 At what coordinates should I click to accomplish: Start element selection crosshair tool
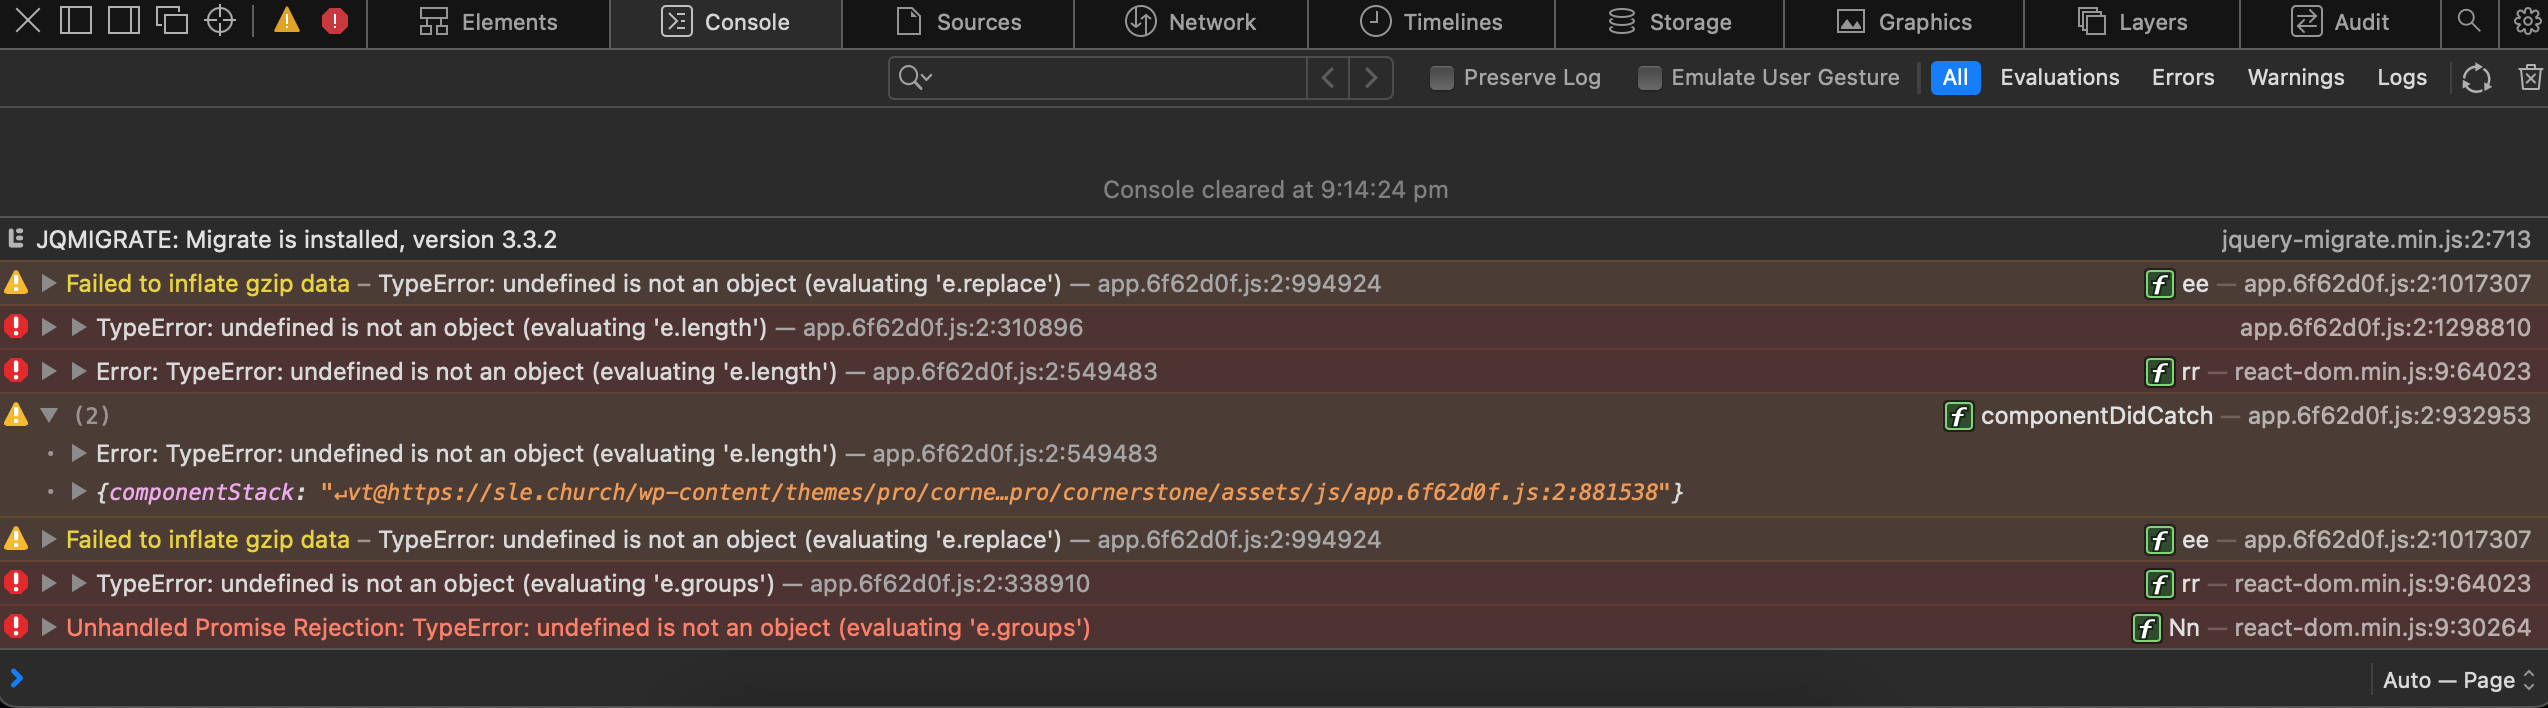click(220, 21)
